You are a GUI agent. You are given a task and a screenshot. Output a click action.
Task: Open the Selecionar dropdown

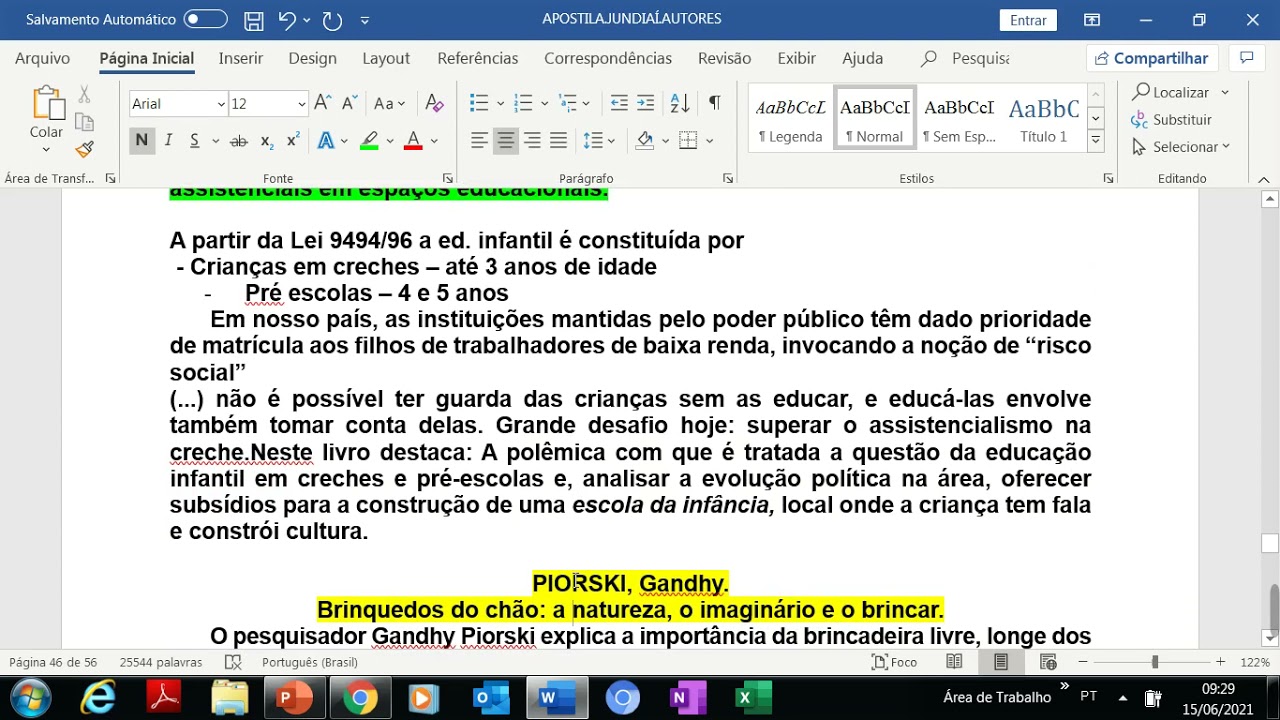coord(1181,147)
